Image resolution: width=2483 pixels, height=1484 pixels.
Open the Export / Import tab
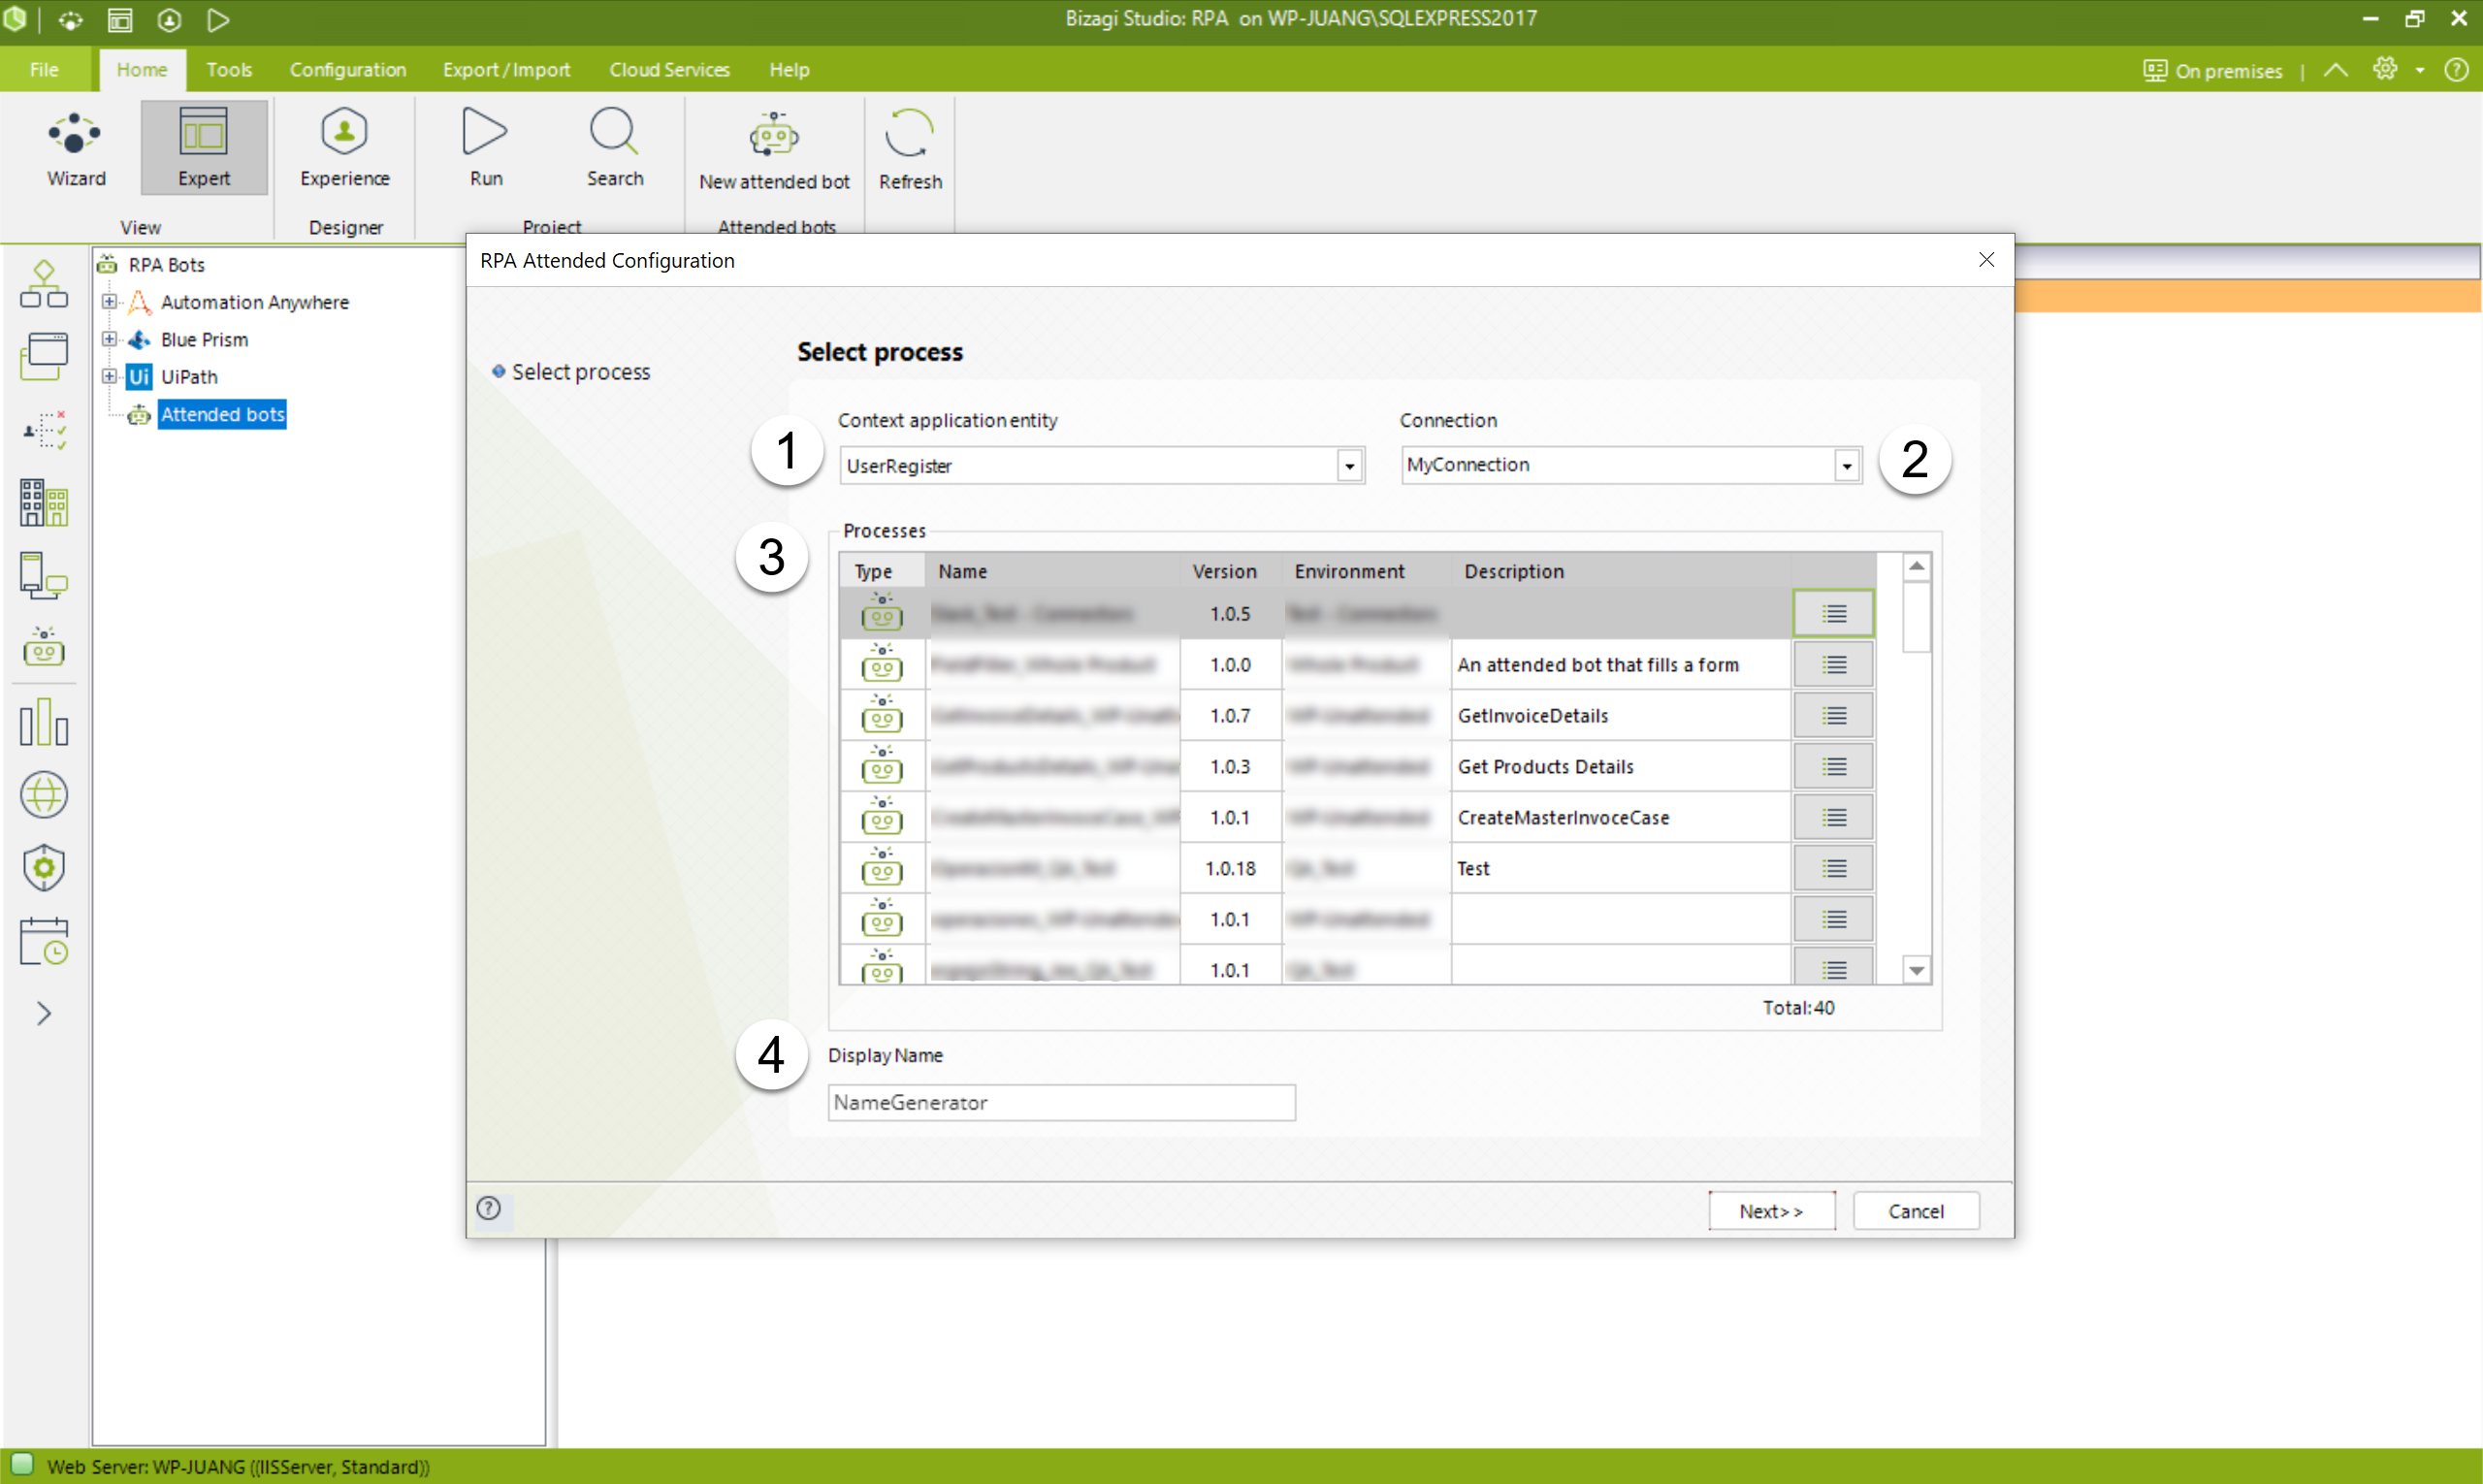[506, 69]
